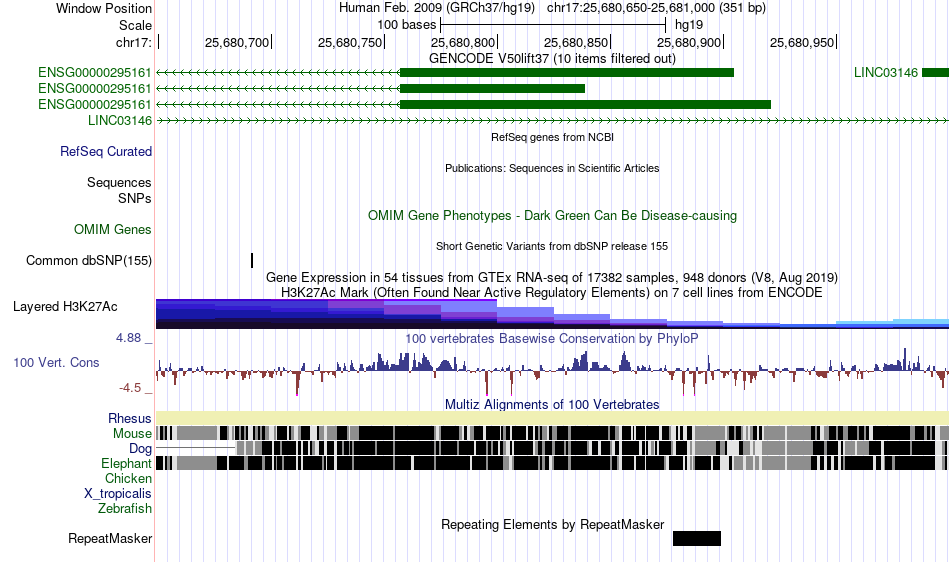Click the Zebrafish alignment label
The width and height of the screenshot is (950, 562).
[x=125, y=509]
